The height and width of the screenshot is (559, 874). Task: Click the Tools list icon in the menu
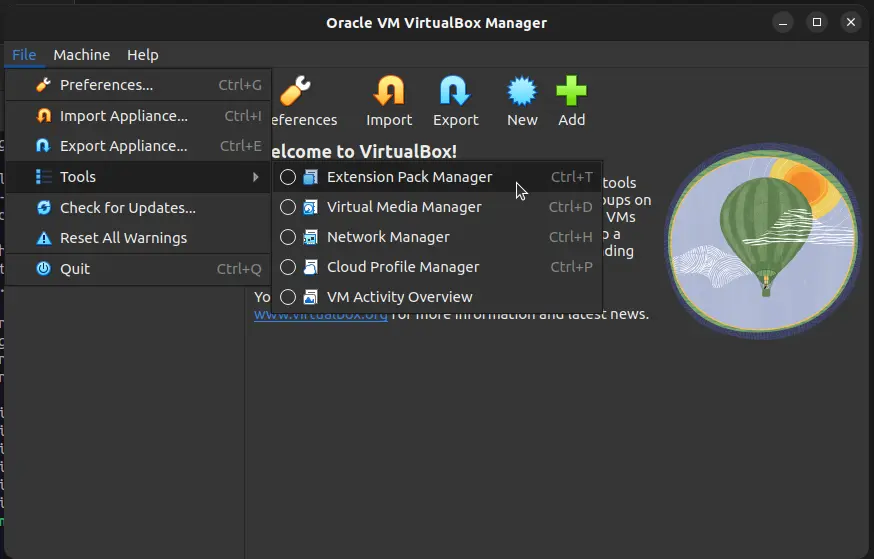43,177
